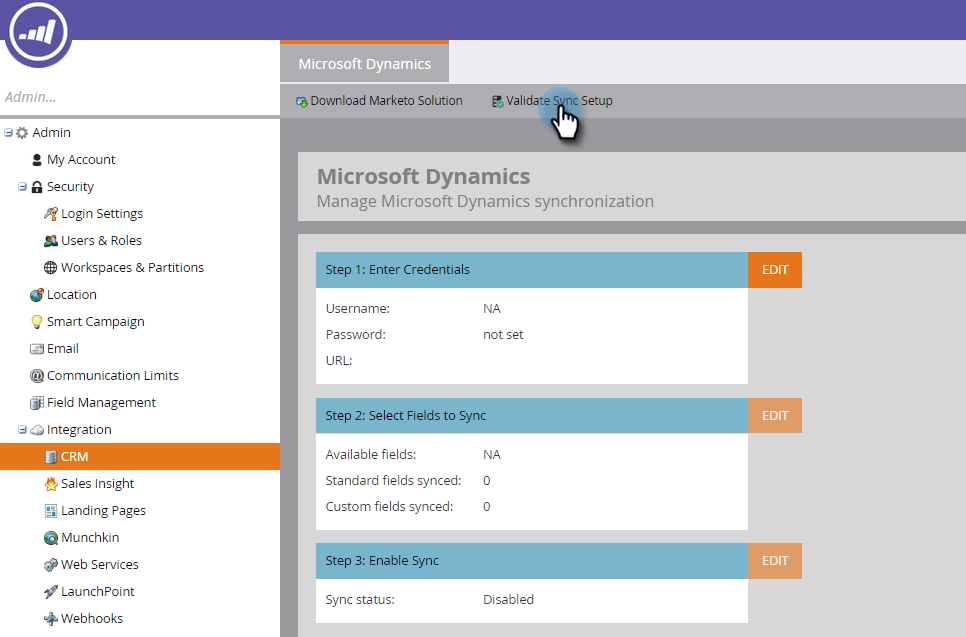Open Sales Insight
Screen dimensions: 966x637
97,484
